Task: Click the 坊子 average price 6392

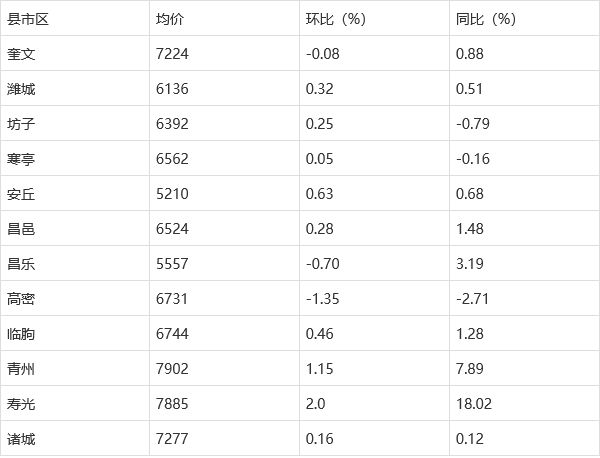Action: tap(173, 124)
